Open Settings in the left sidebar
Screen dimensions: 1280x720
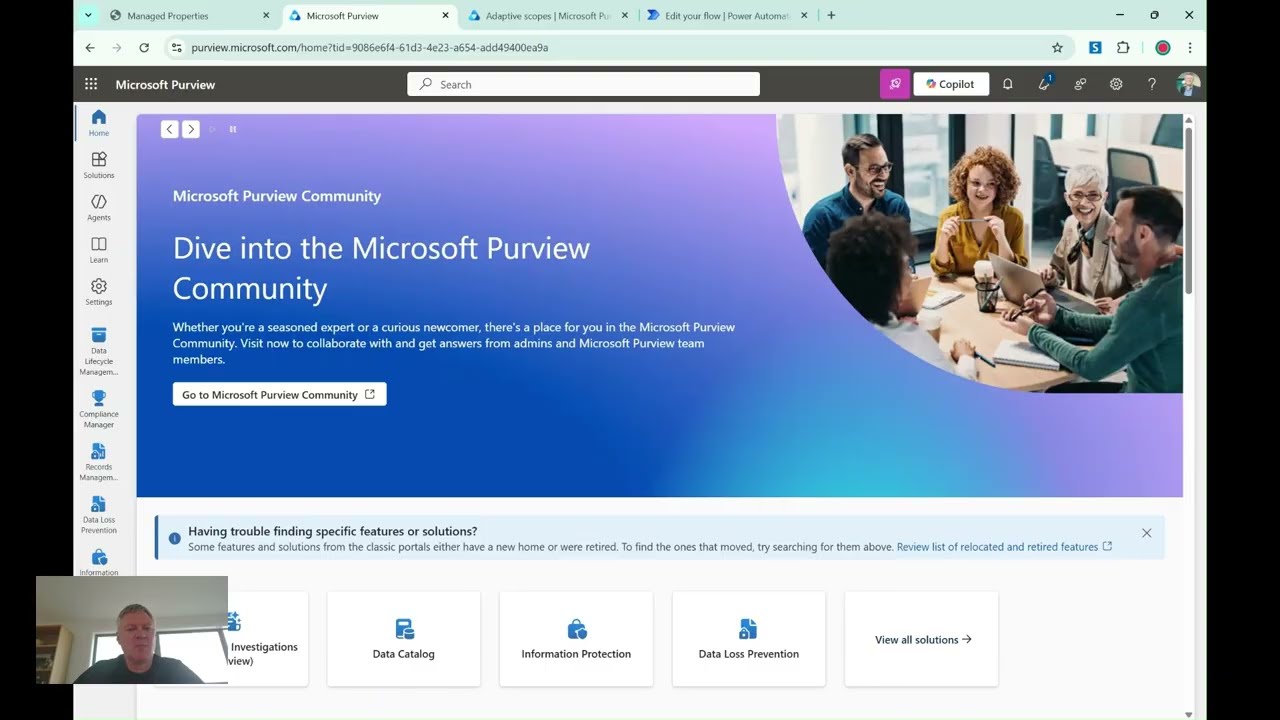99,291
